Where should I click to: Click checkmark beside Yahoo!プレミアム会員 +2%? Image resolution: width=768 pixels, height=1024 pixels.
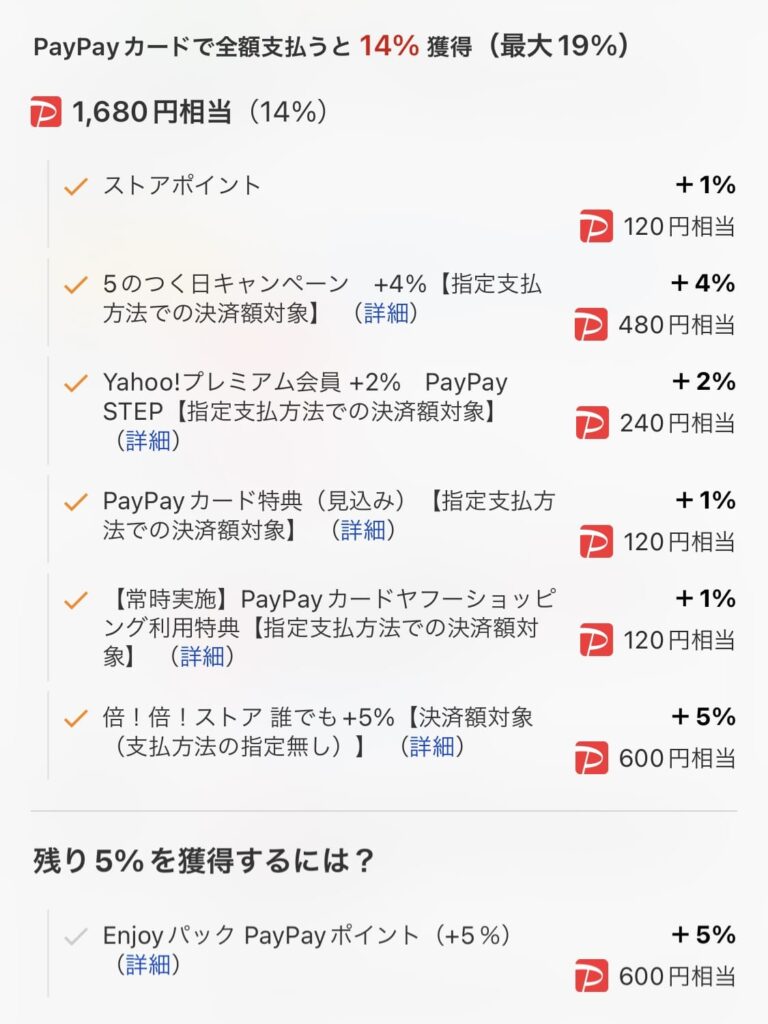[76, 383]
